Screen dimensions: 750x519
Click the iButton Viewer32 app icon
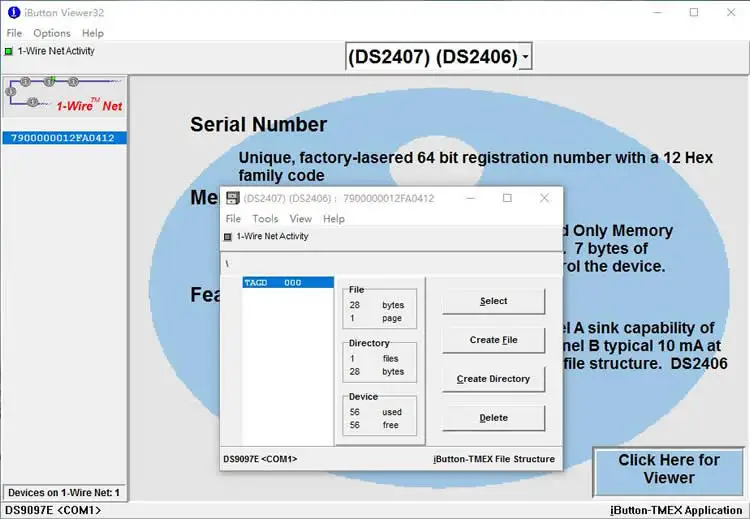[14, 12]
